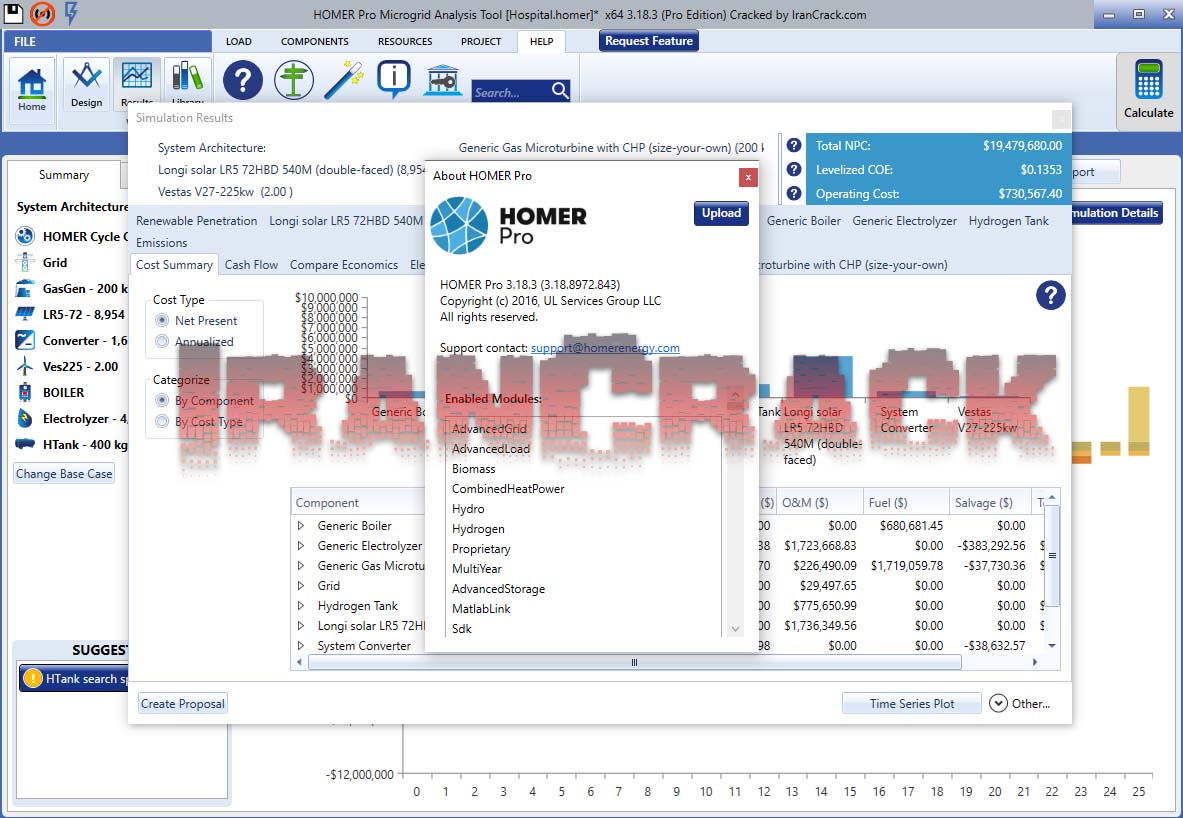Open the Design view icon
1183x818 pixels.
[x=86, y=84]
